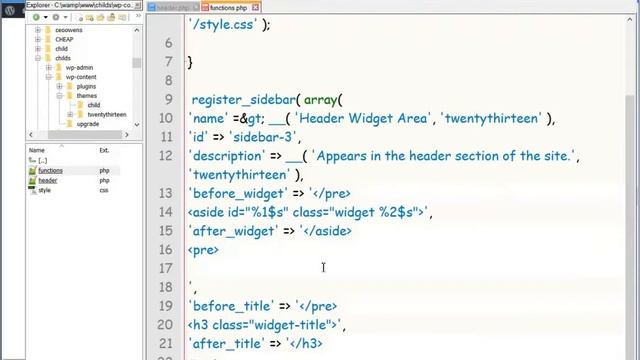Open the Back history dropdown arrow
This screenshot has height=360, width=640.
(x=45, y=18)
